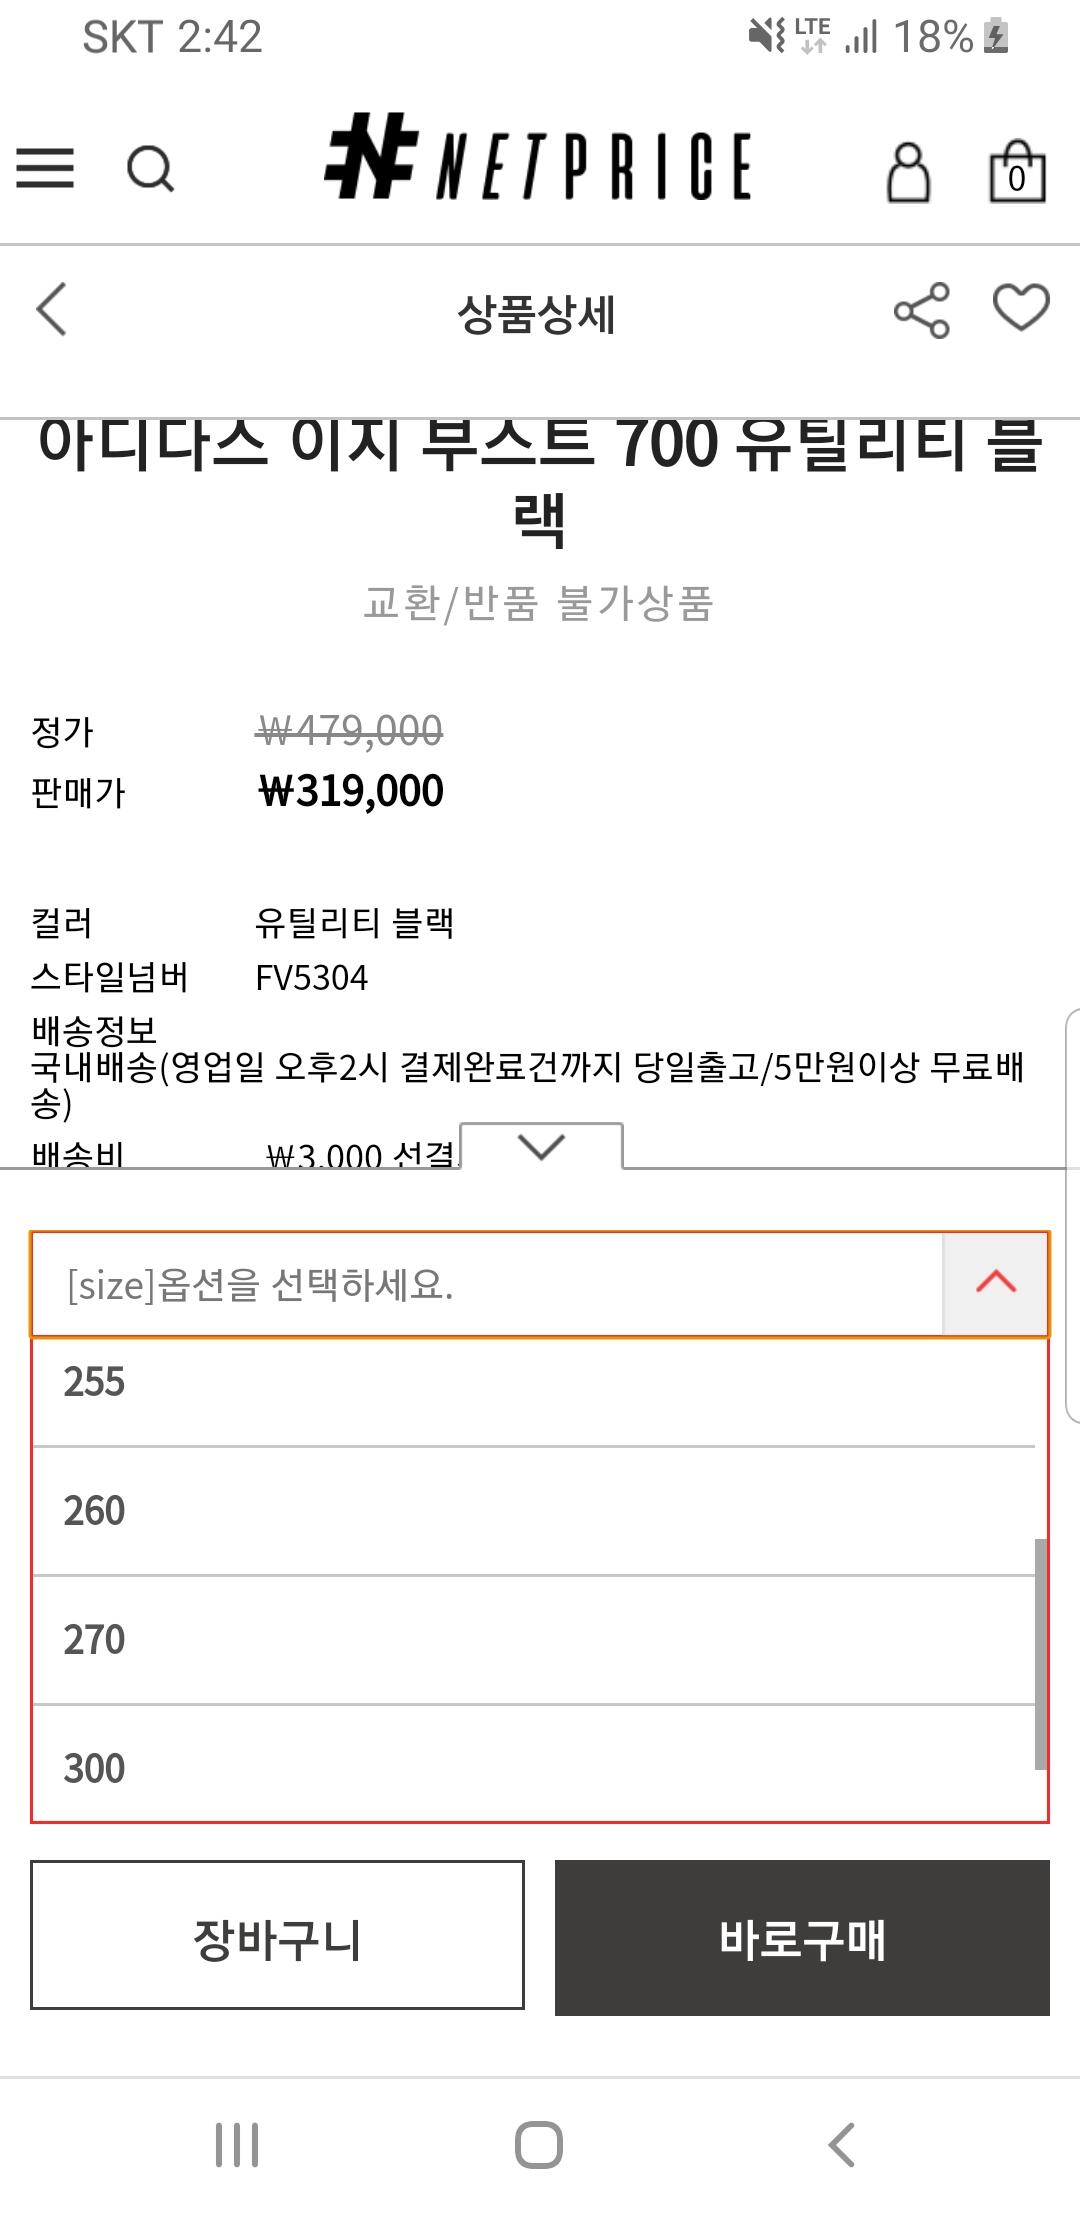This screenshot has height=2220, width=1080.
Task: Open the user account icon
Action: click(908, 172)
